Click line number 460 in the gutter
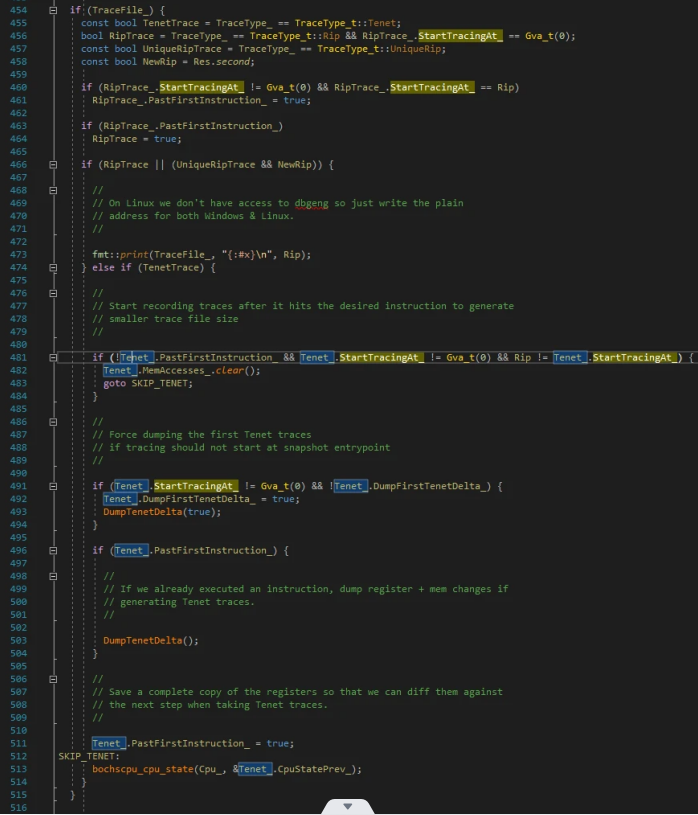698x815 pixels. [x=18, y=87]
